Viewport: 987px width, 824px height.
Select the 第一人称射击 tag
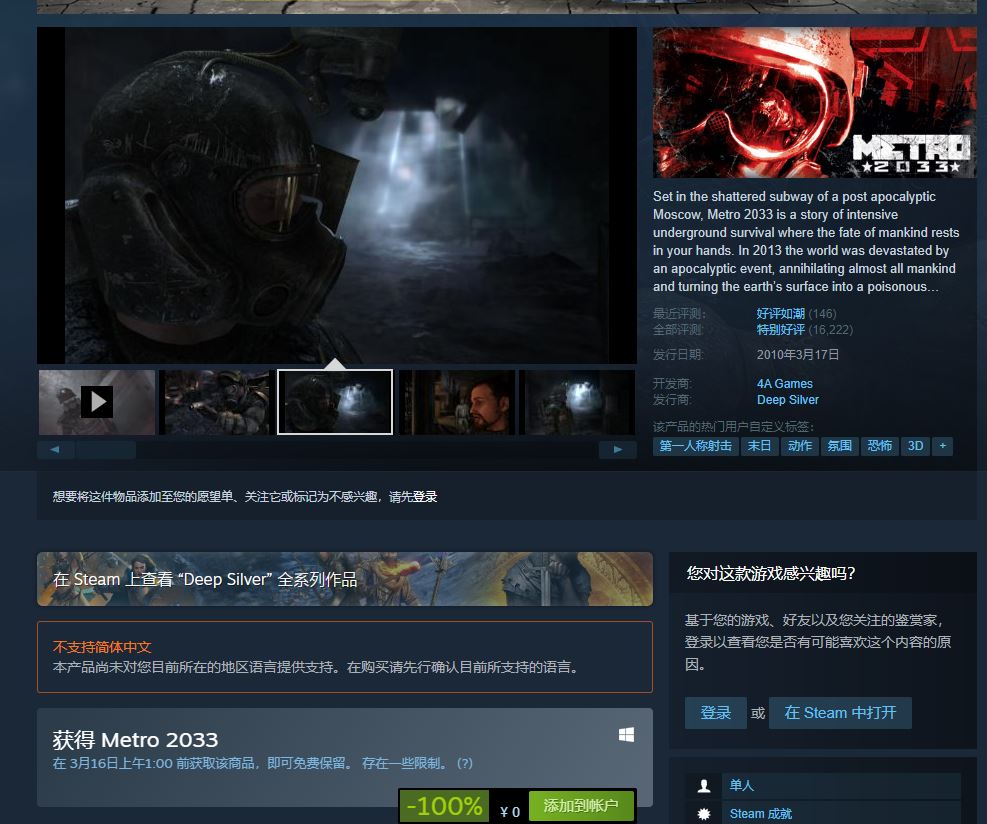(695, 446)
